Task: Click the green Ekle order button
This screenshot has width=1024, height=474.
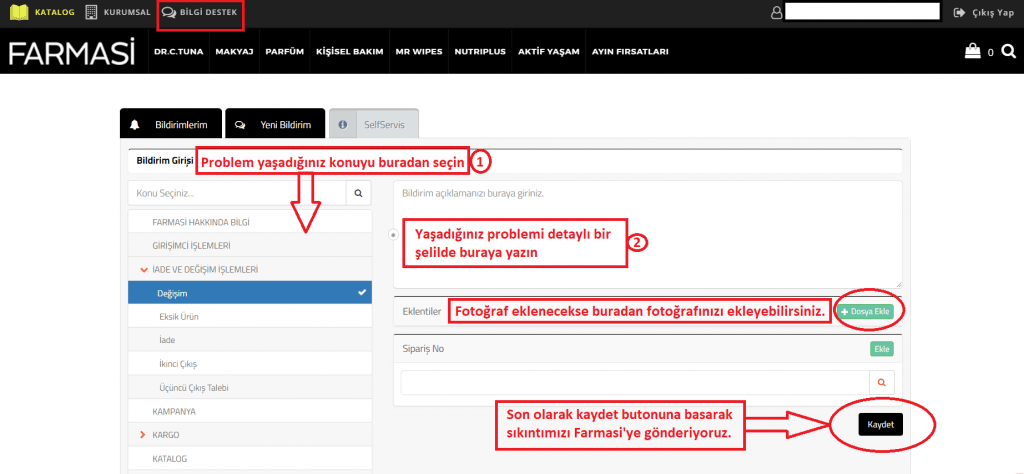Action: click(882, 349)
